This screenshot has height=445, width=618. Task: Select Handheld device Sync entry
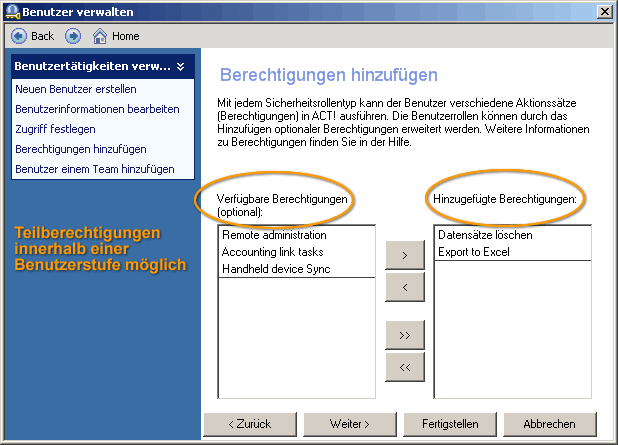click(276, 269)
